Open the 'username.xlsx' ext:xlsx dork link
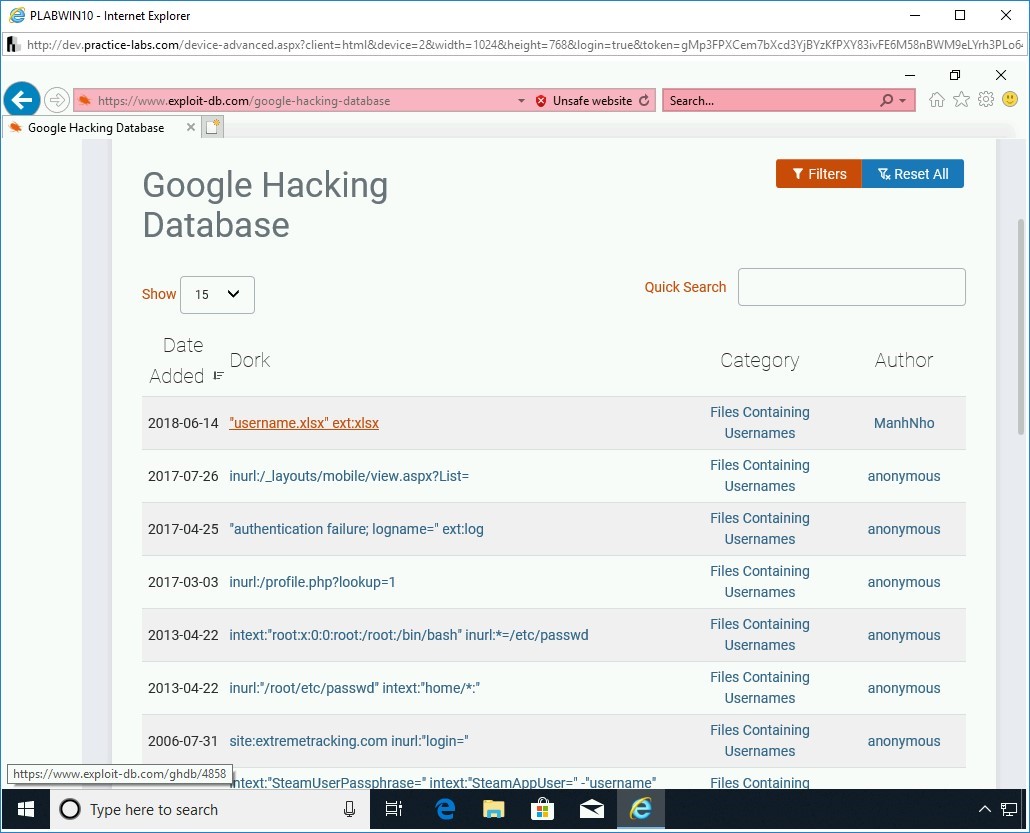1030x833 pixels. coord(304,422)
